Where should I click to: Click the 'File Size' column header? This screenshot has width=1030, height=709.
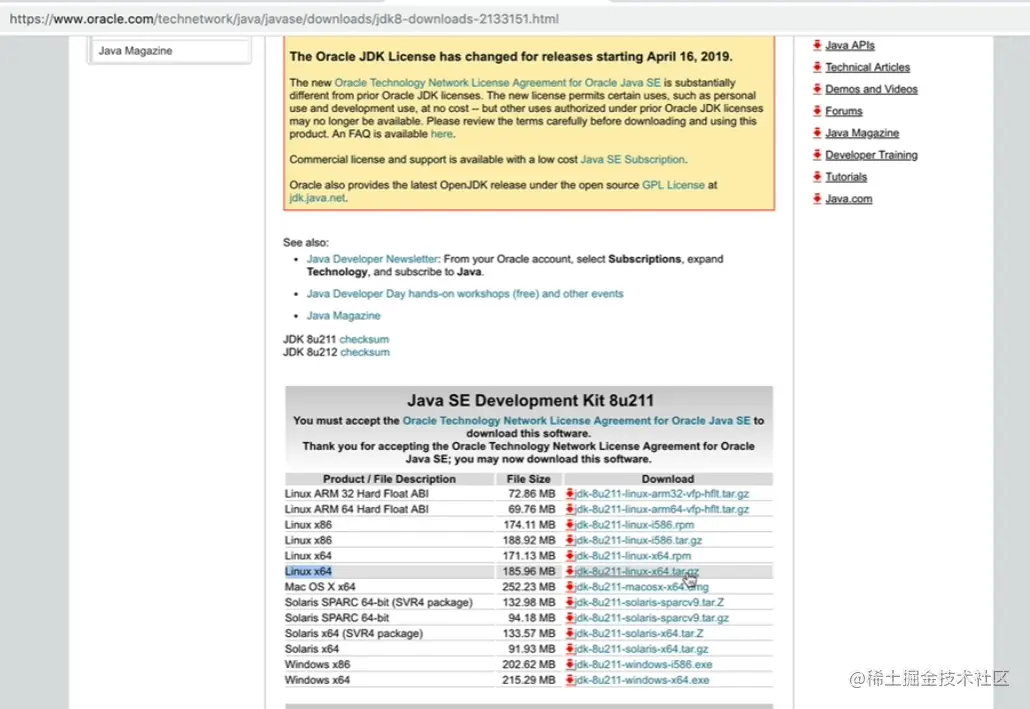(x=529, y=479)
